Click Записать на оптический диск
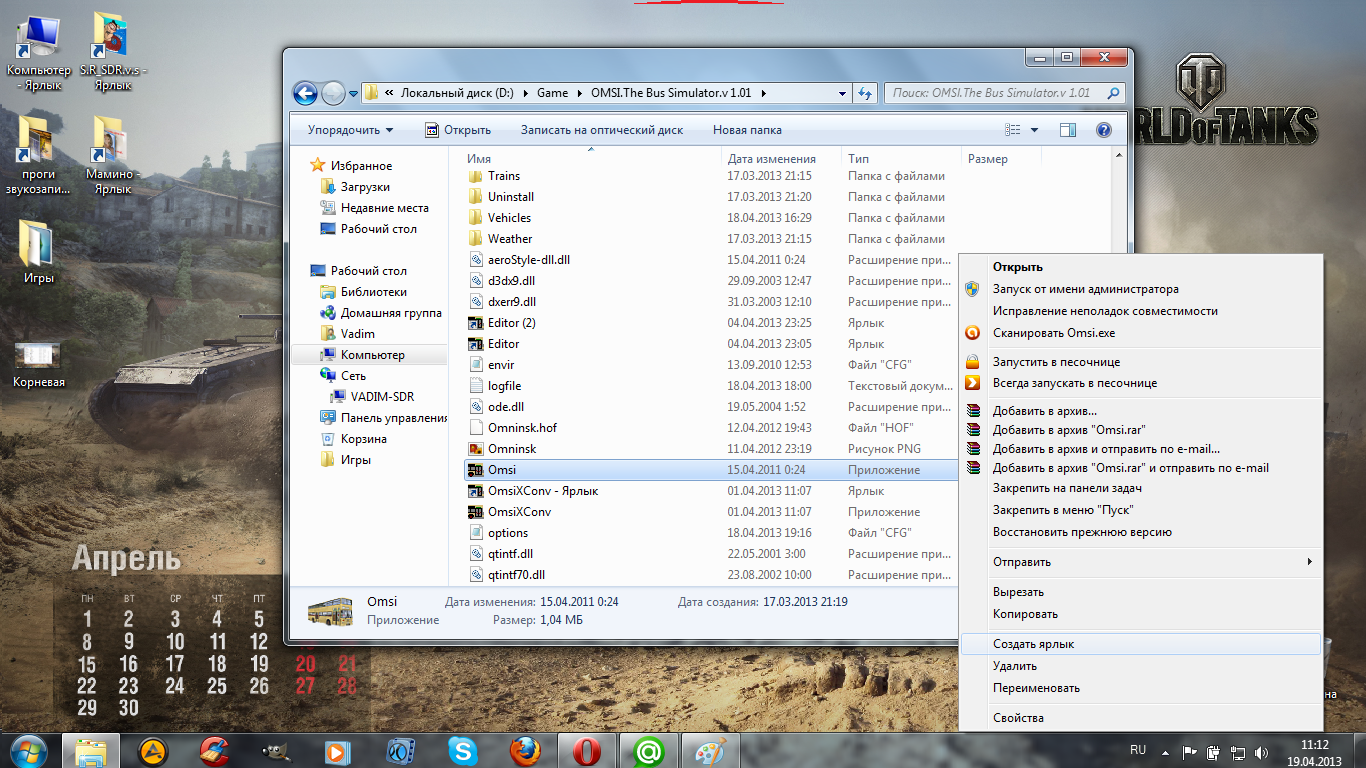 pyautogui.click(x=602, y=130)
